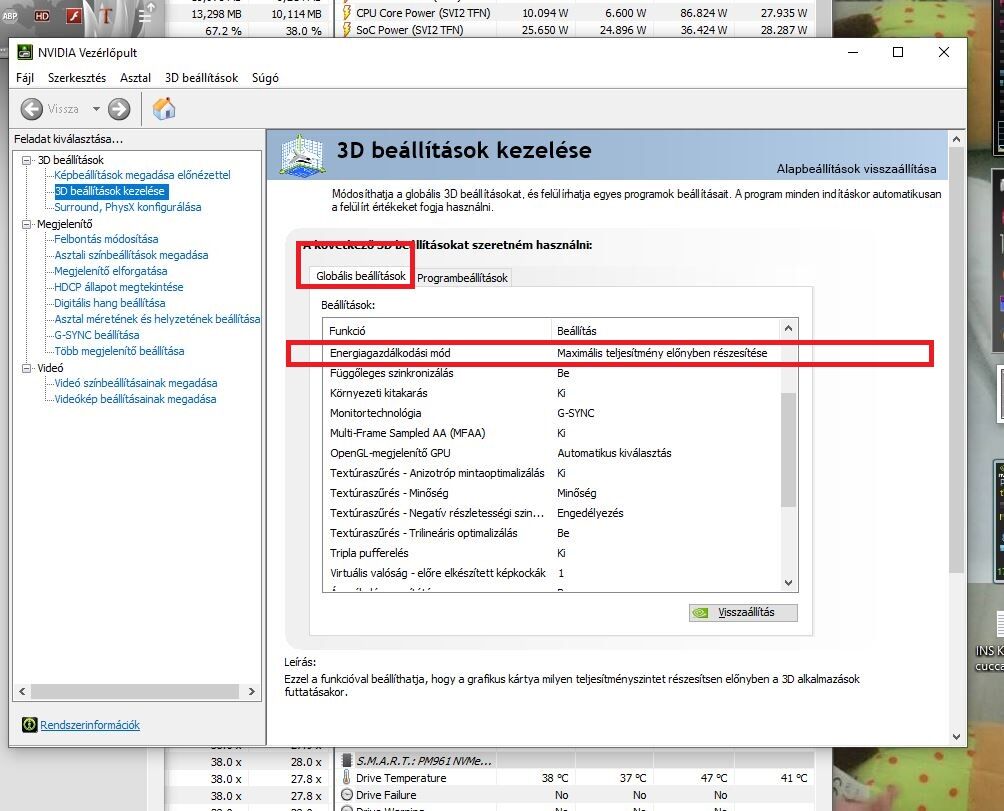Click task tree horizontal scroll-left arrow
The height and width of the screenshot is (811, 1004).
[x=22, y=691]
